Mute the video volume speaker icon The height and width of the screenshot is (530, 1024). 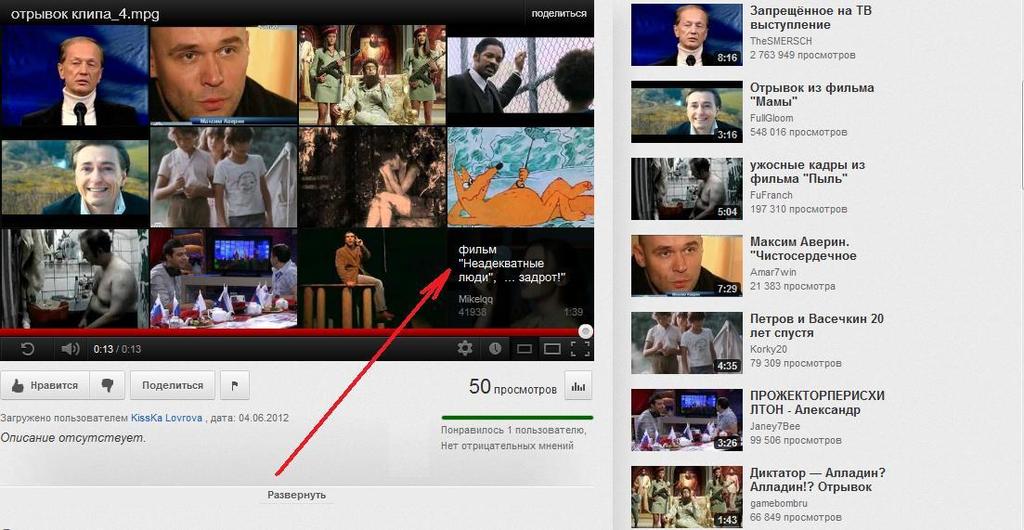(x=69, y=349)
